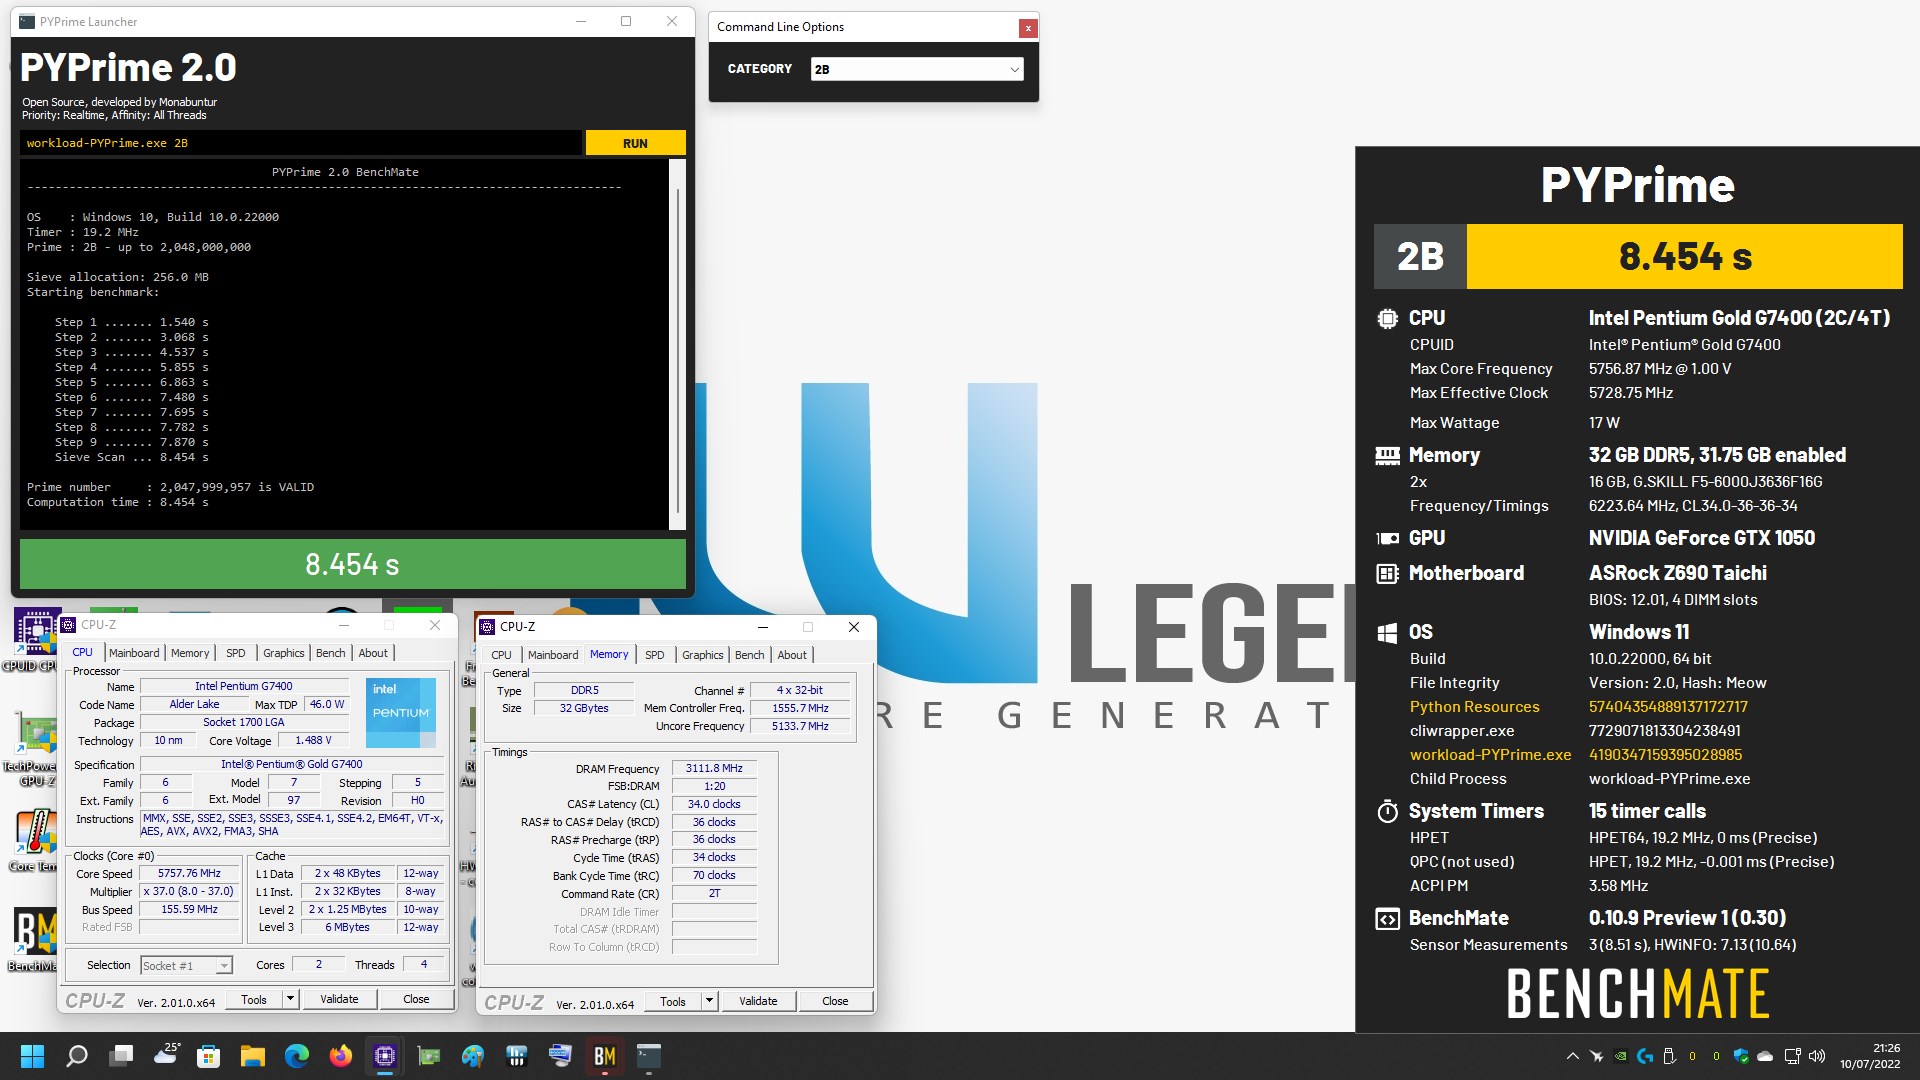The height and width of the screenshot is (1080, 1920).
Task: Open About tab in left CPU-Z window
Action: [373, 653]
